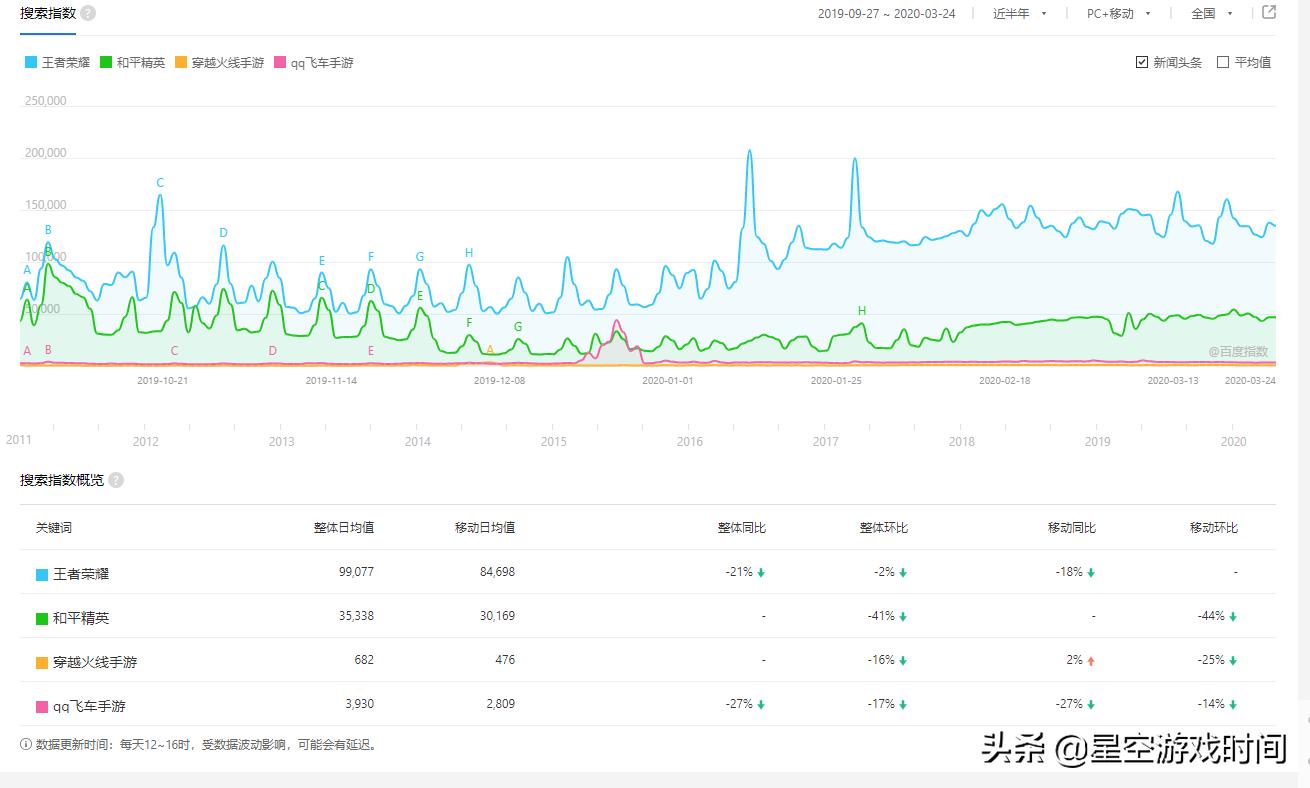Screen dimensions: 1310x788
Task: Click the 关键词 column header
Action: (54, 527)
